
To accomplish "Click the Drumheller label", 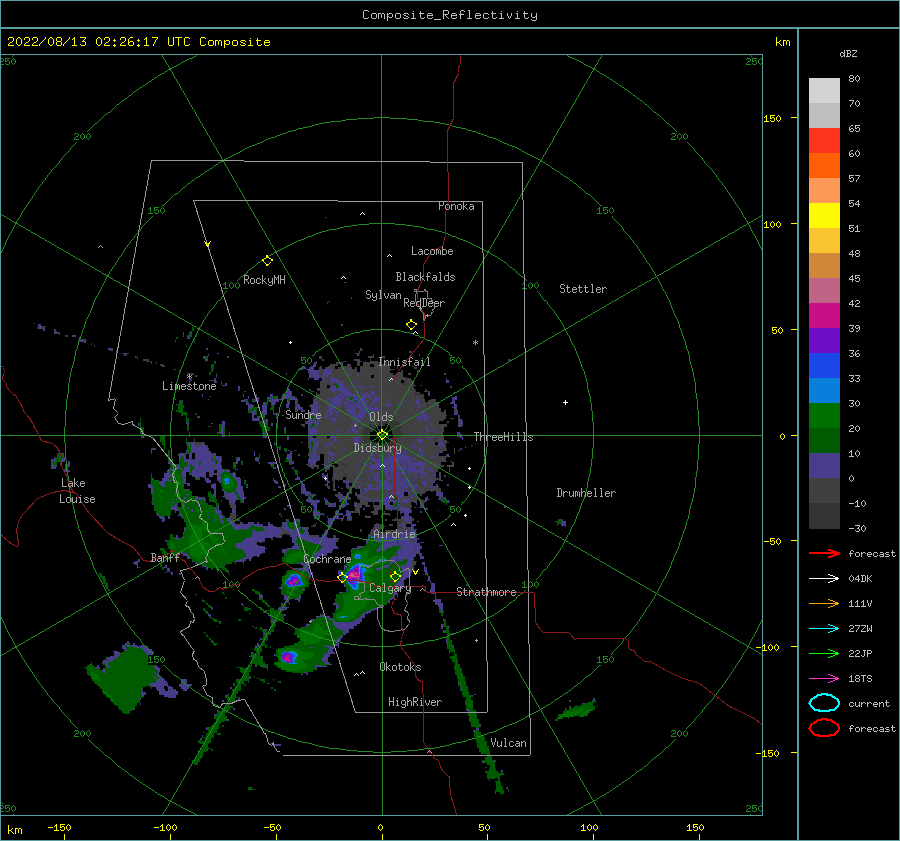I will click(x=586, y=493).
